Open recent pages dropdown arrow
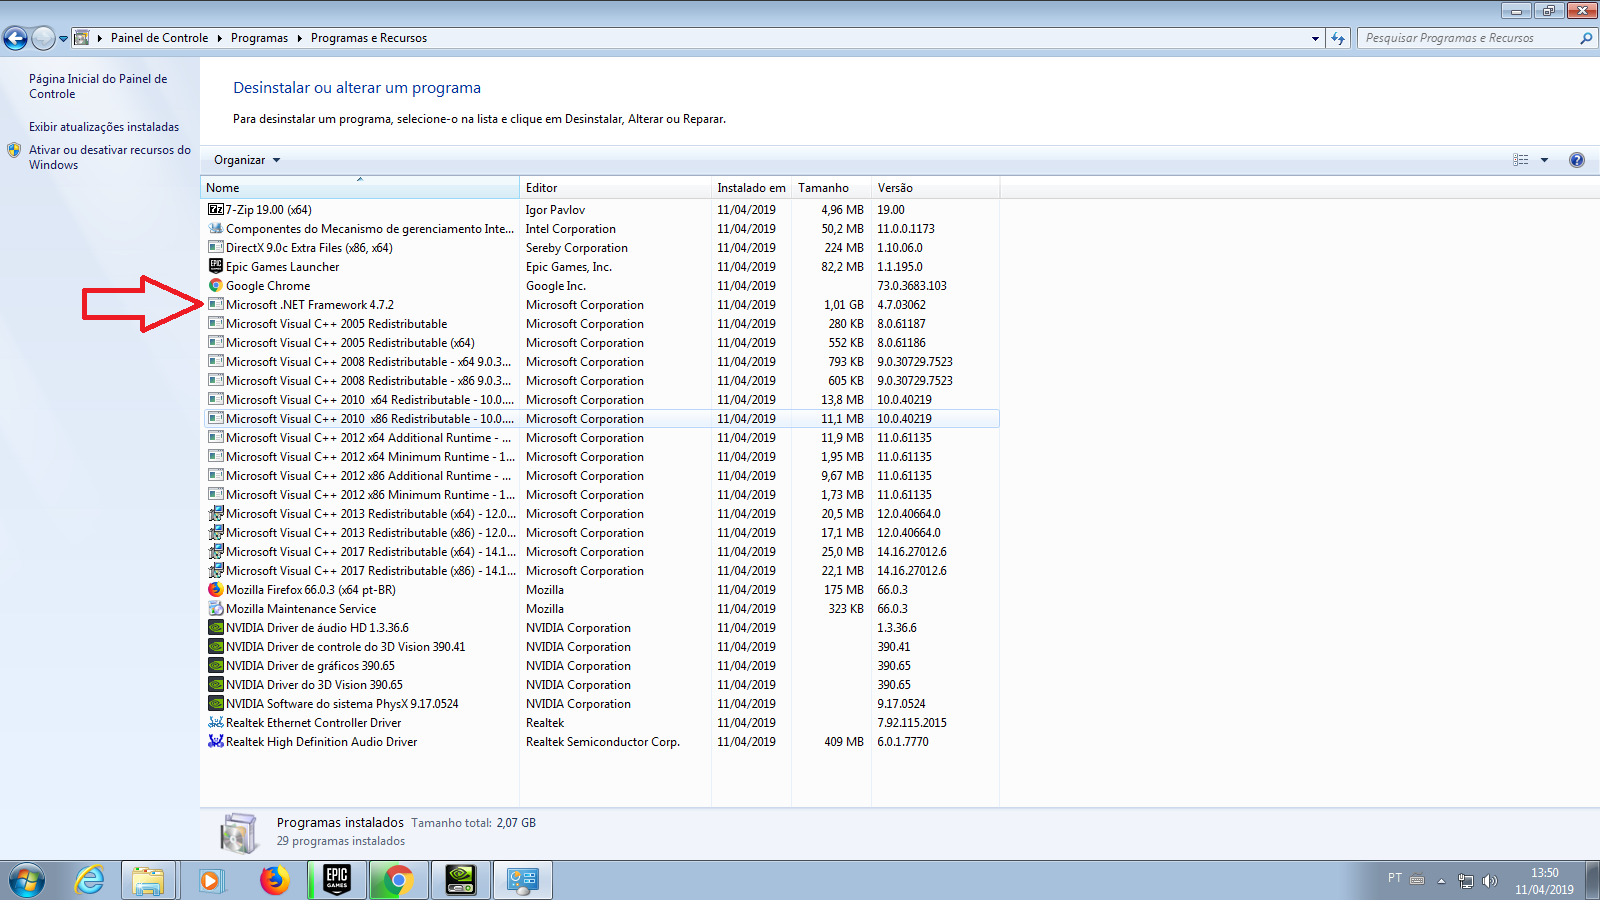Image resolution: width=1600 pixels, height=900 pixels. click(x=63, y=39)
